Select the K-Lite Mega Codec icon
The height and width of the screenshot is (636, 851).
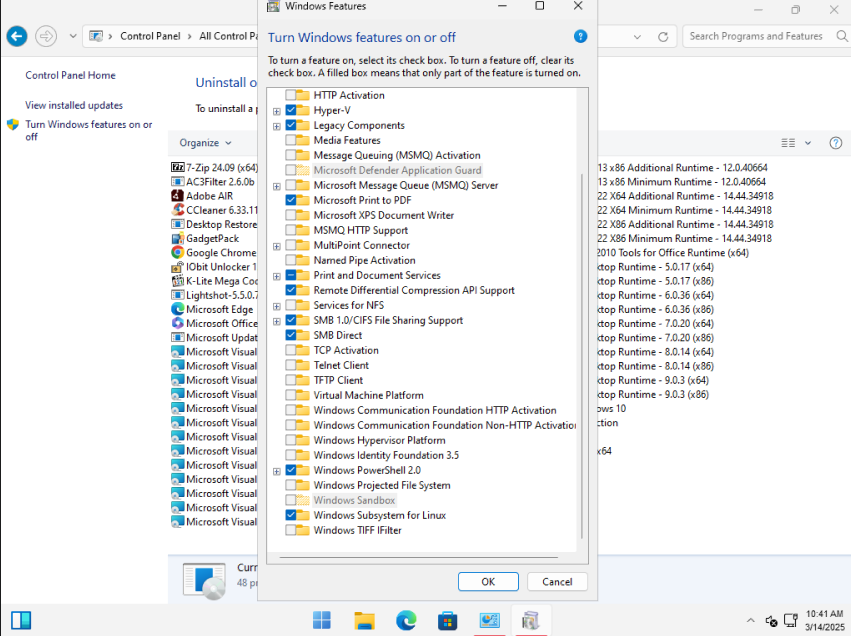click(177, 281)
